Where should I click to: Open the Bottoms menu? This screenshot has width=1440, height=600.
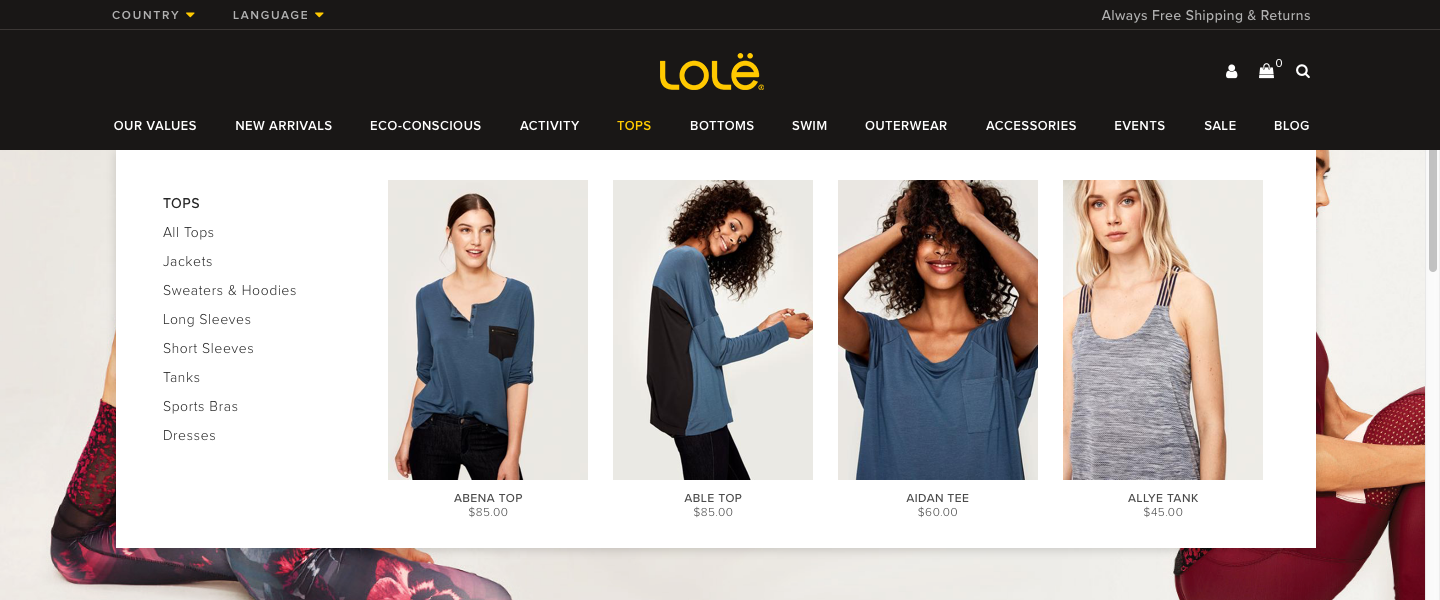click(722, 126)
